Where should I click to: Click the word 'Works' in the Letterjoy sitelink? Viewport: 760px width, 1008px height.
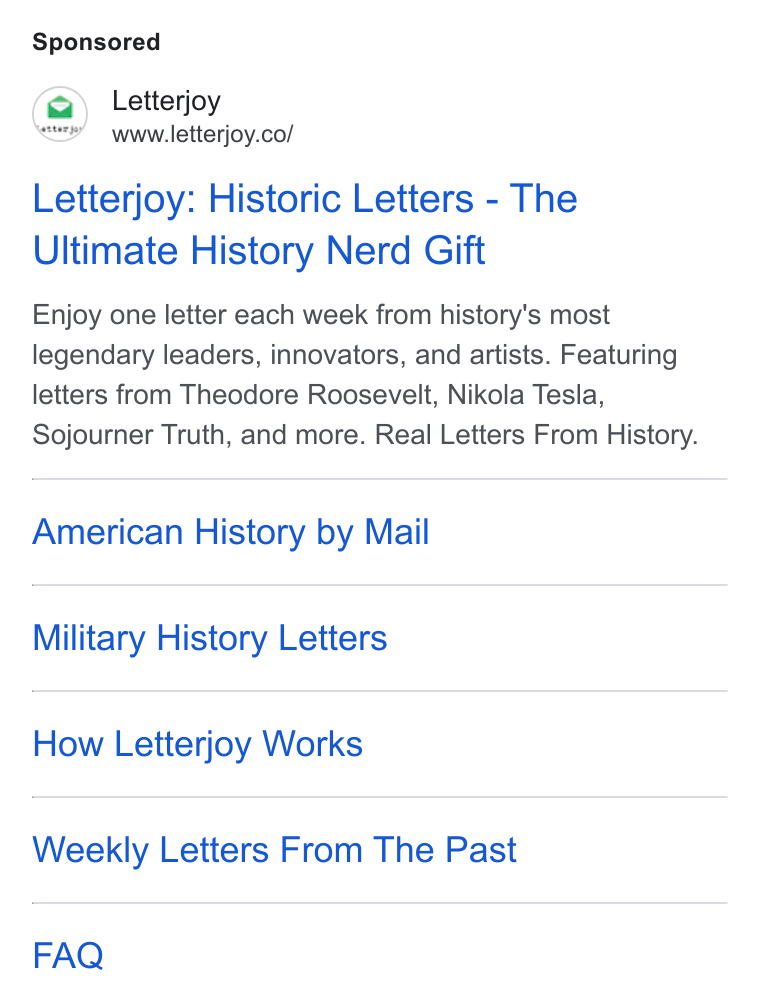coord(312,744)
